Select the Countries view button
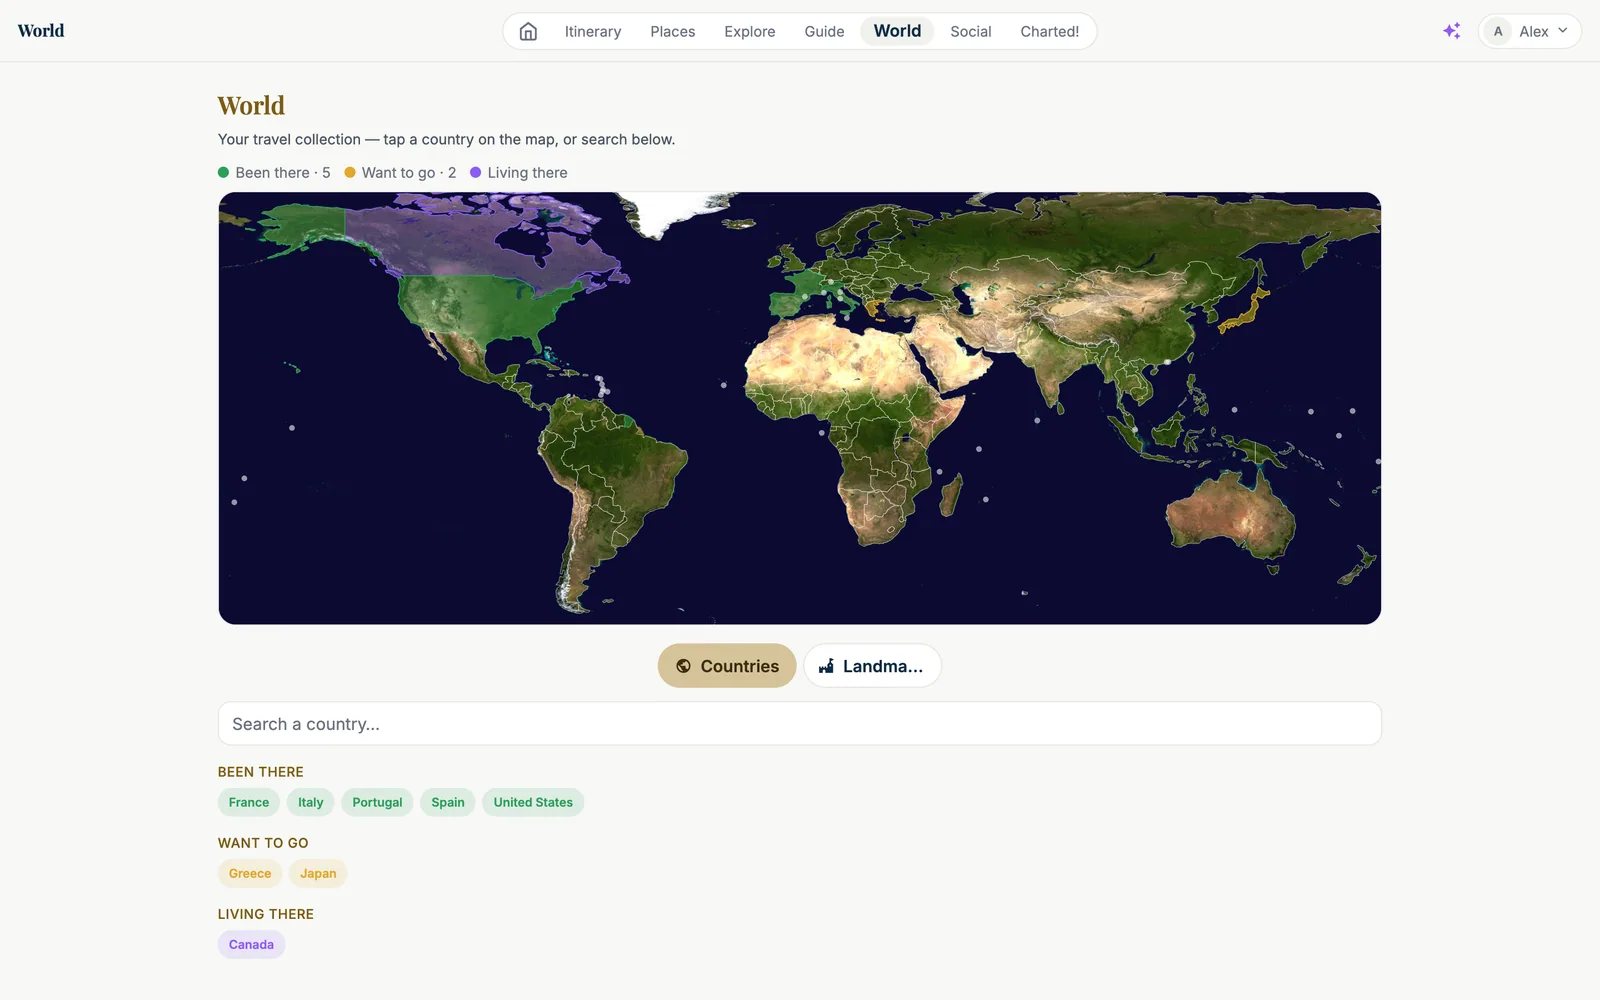 pos(727,666)
